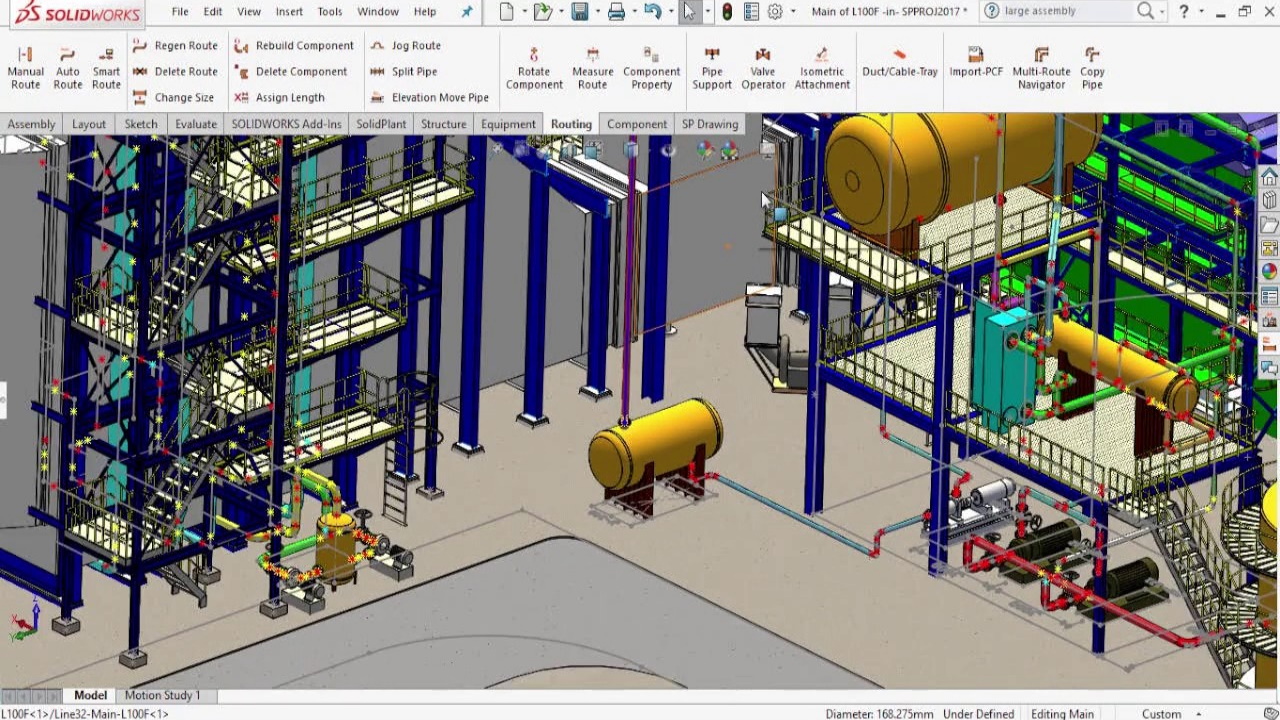Image resolution: width=1280 pixels, height=720 pixels.
Task: Click the Regen Route button
Action: (x=175, y=46)
